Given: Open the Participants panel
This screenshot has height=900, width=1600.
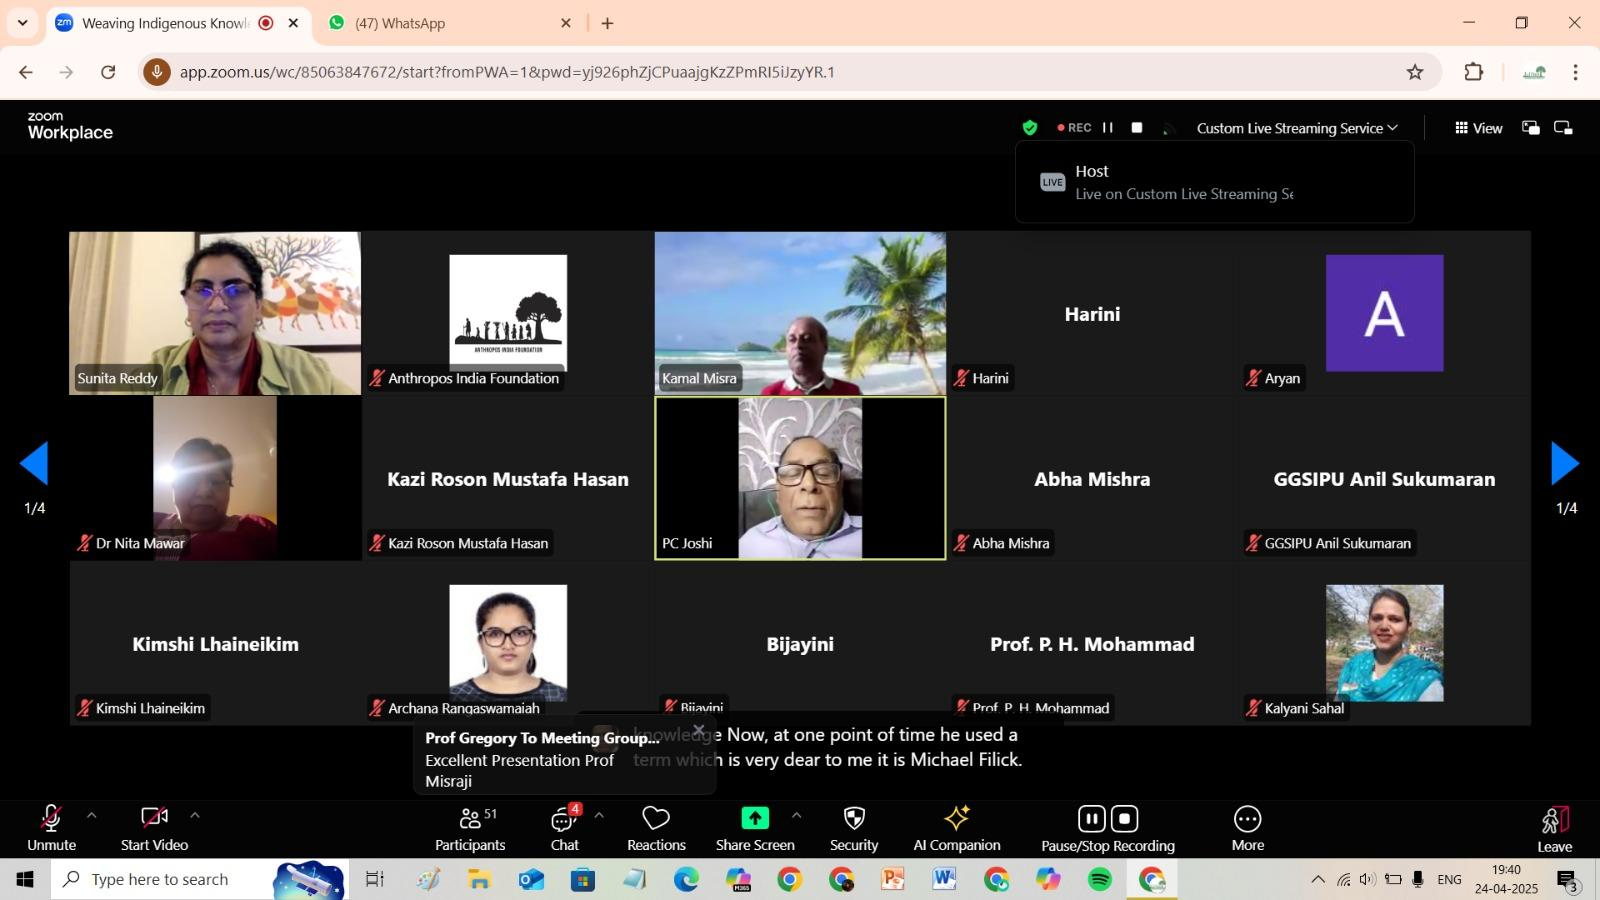Looking at the screenshot, I should point(469,829).
